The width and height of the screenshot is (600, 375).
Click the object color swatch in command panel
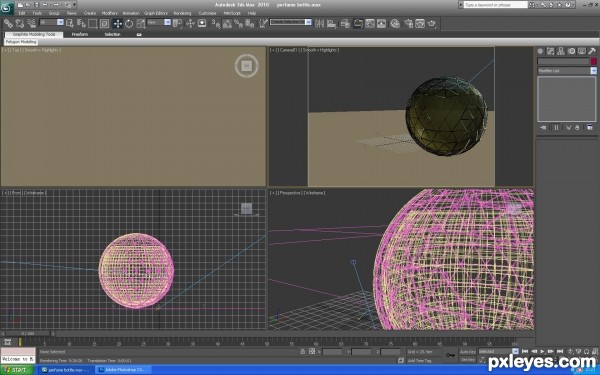pyautogui.click(x=593, y=61)
